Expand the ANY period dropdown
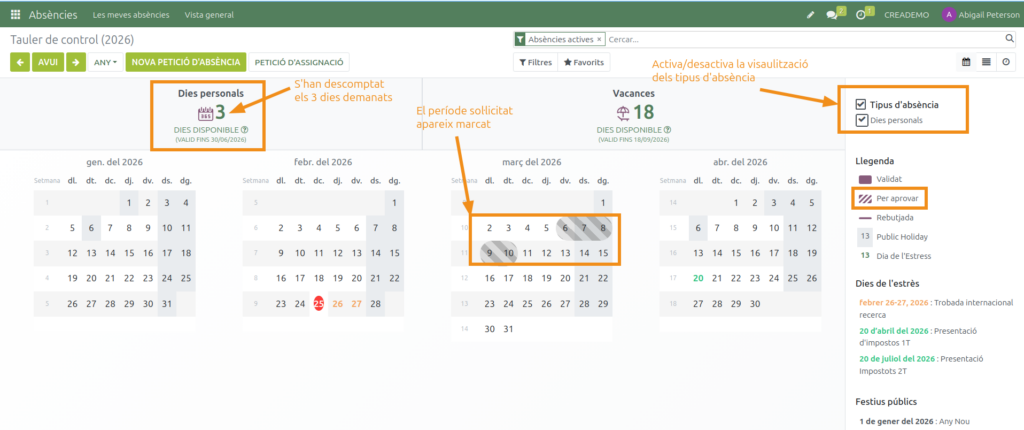 [x=105, y=62]
